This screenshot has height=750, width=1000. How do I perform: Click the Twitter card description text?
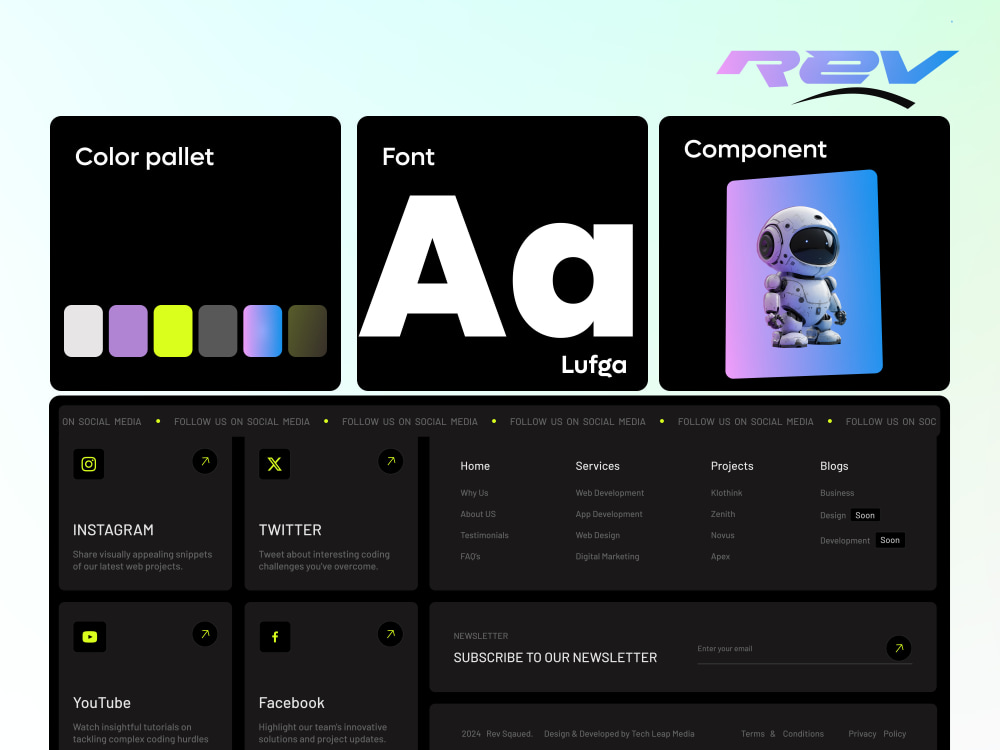tap(324, 561)
